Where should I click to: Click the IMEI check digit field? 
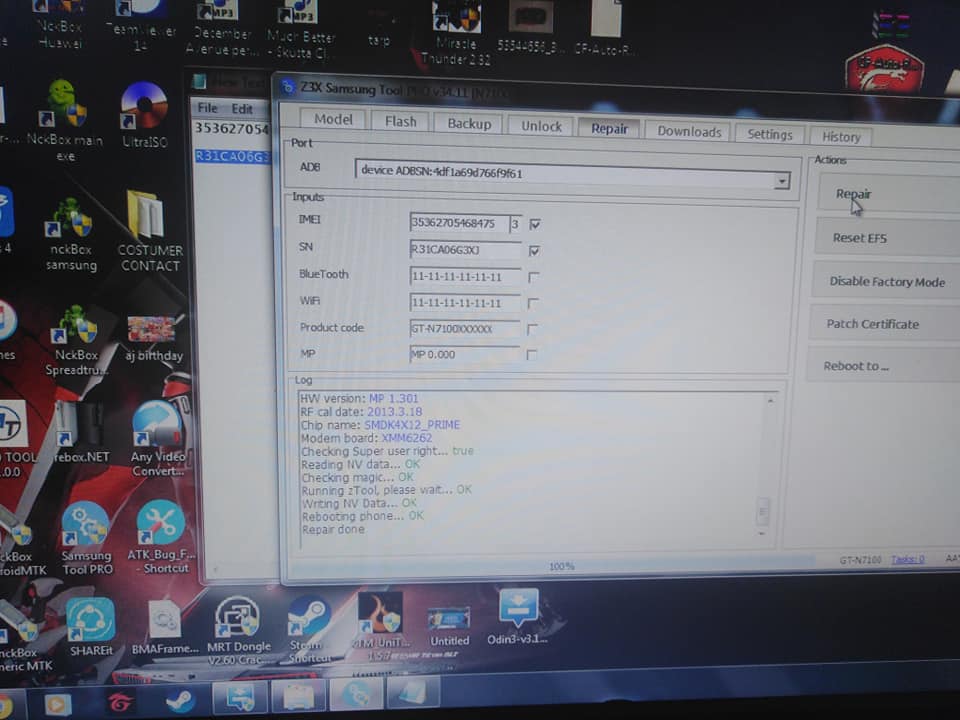pos(516,224)
